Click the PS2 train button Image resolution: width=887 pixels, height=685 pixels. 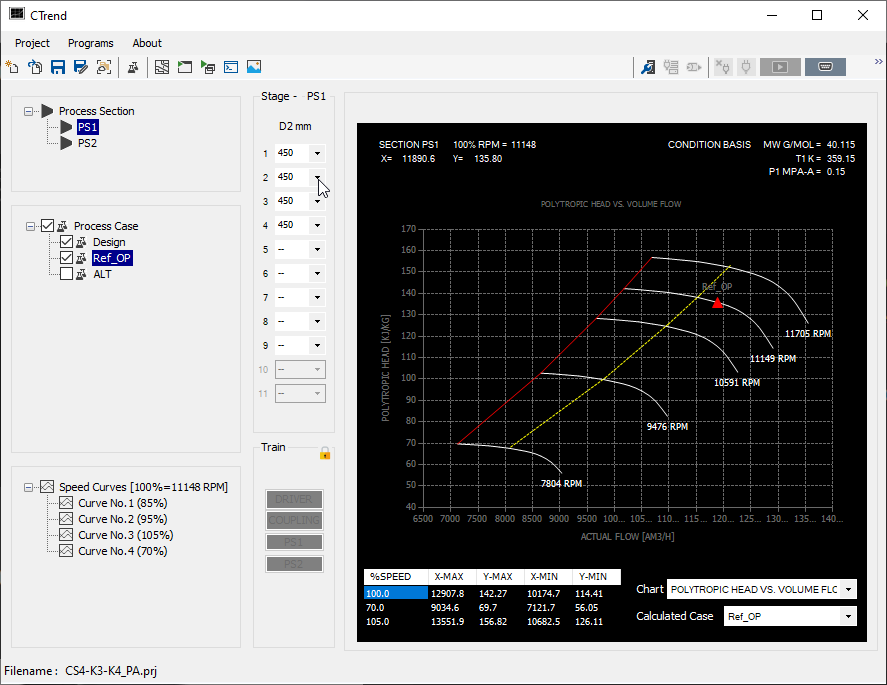click(x=294, y=564)
